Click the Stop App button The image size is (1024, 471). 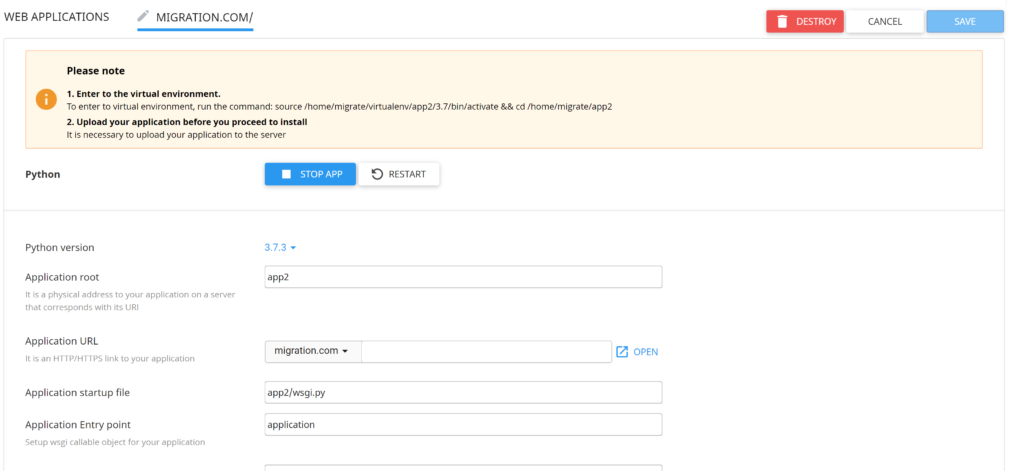coord(310,174)
